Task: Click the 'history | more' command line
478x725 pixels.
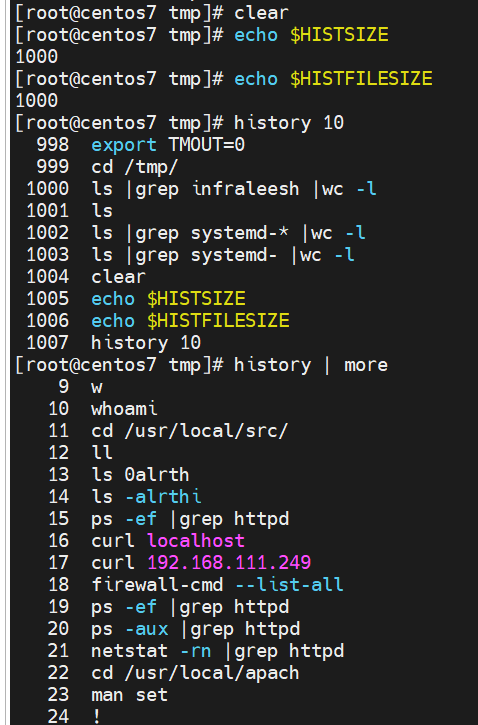Action: point(311,365)
